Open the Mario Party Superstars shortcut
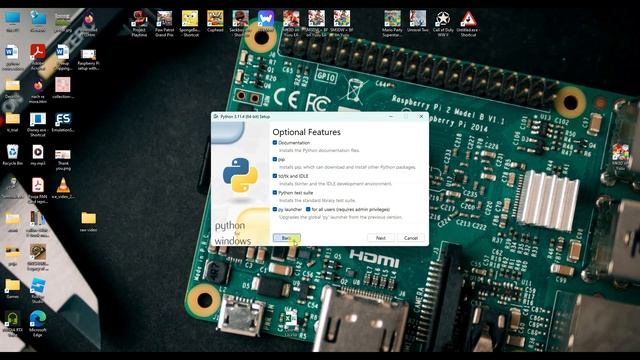 392,24
